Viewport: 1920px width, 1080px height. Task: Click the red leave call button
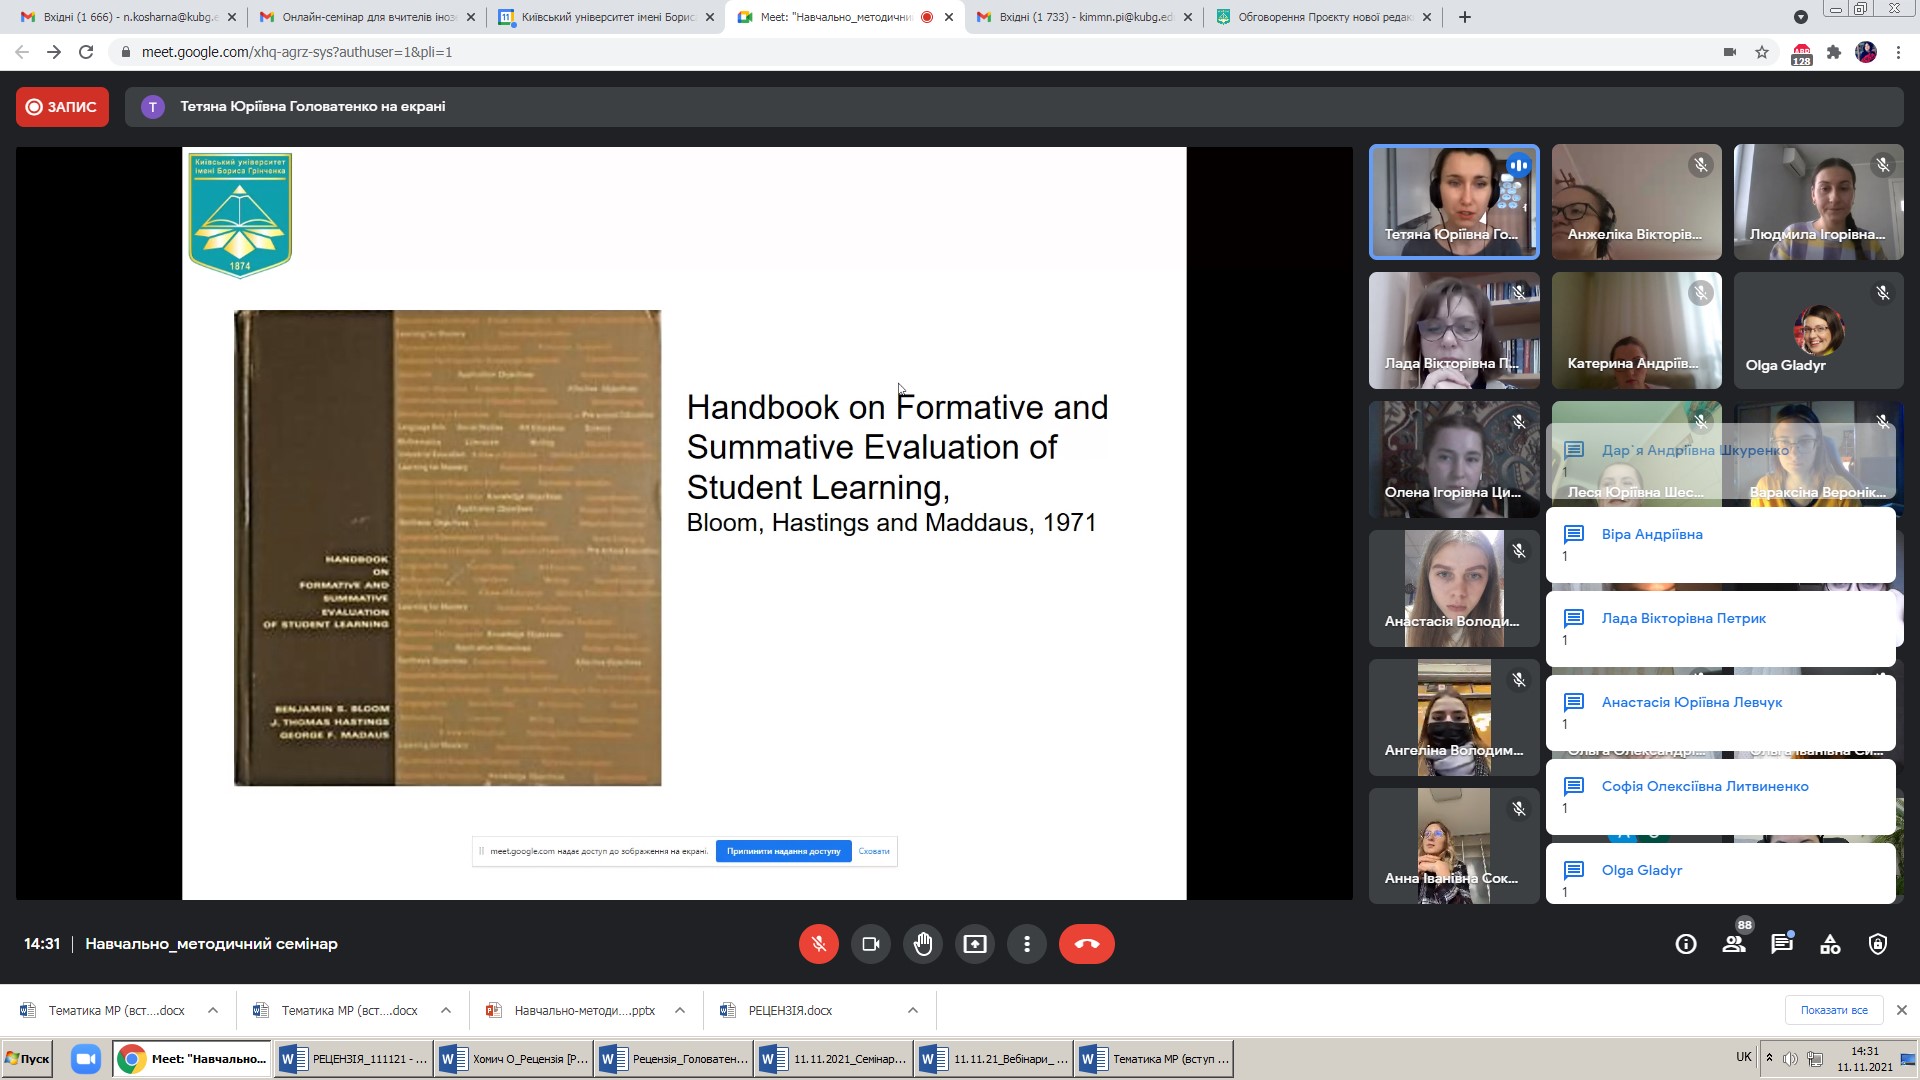point(1086,944)
